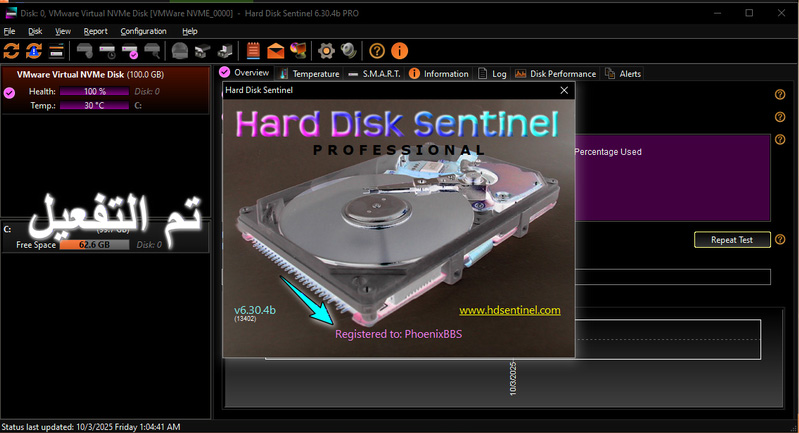Open the www.hdsentinel.com link
Image resolution: width=799 pixels, height=433 pixels.
click(509, 311)
